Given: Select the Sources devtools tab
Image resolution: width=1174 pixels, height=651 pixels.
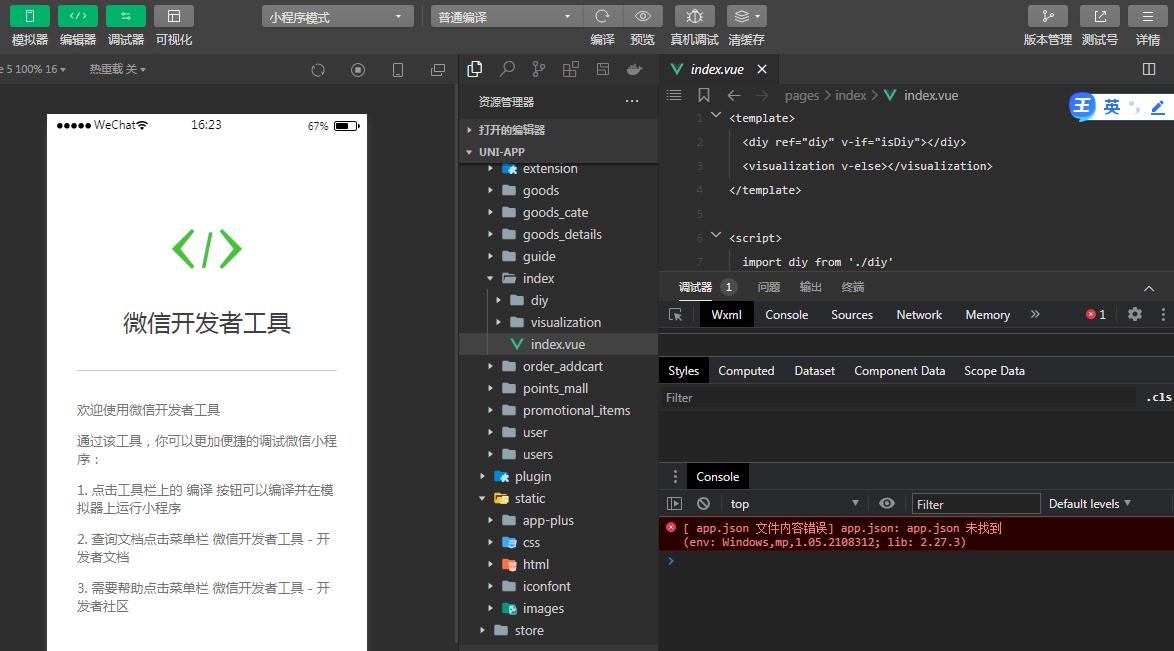Looking at the screenshot, I should tap(852, 315).
